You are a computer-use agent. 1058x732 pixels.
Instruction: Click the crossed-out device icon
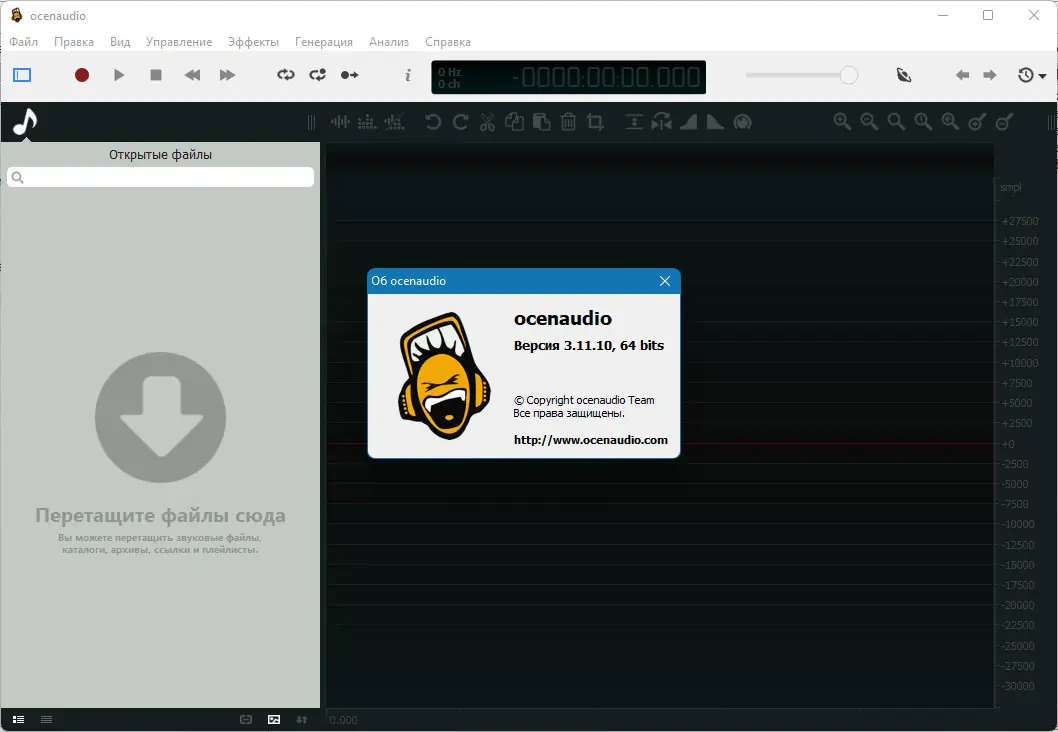(x=903, y=75)
